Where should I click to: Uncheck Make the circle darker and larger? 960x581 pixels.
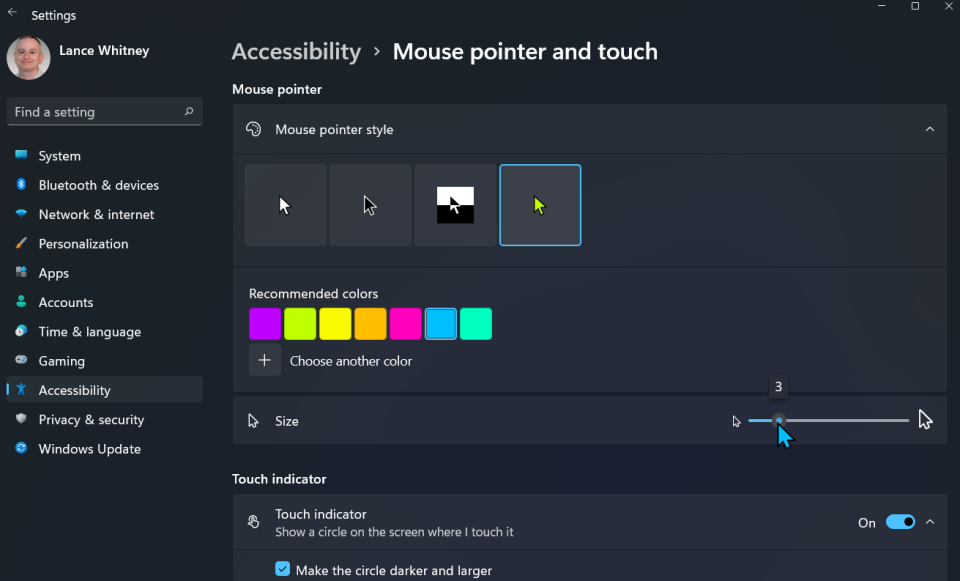(x=283, y=569)
